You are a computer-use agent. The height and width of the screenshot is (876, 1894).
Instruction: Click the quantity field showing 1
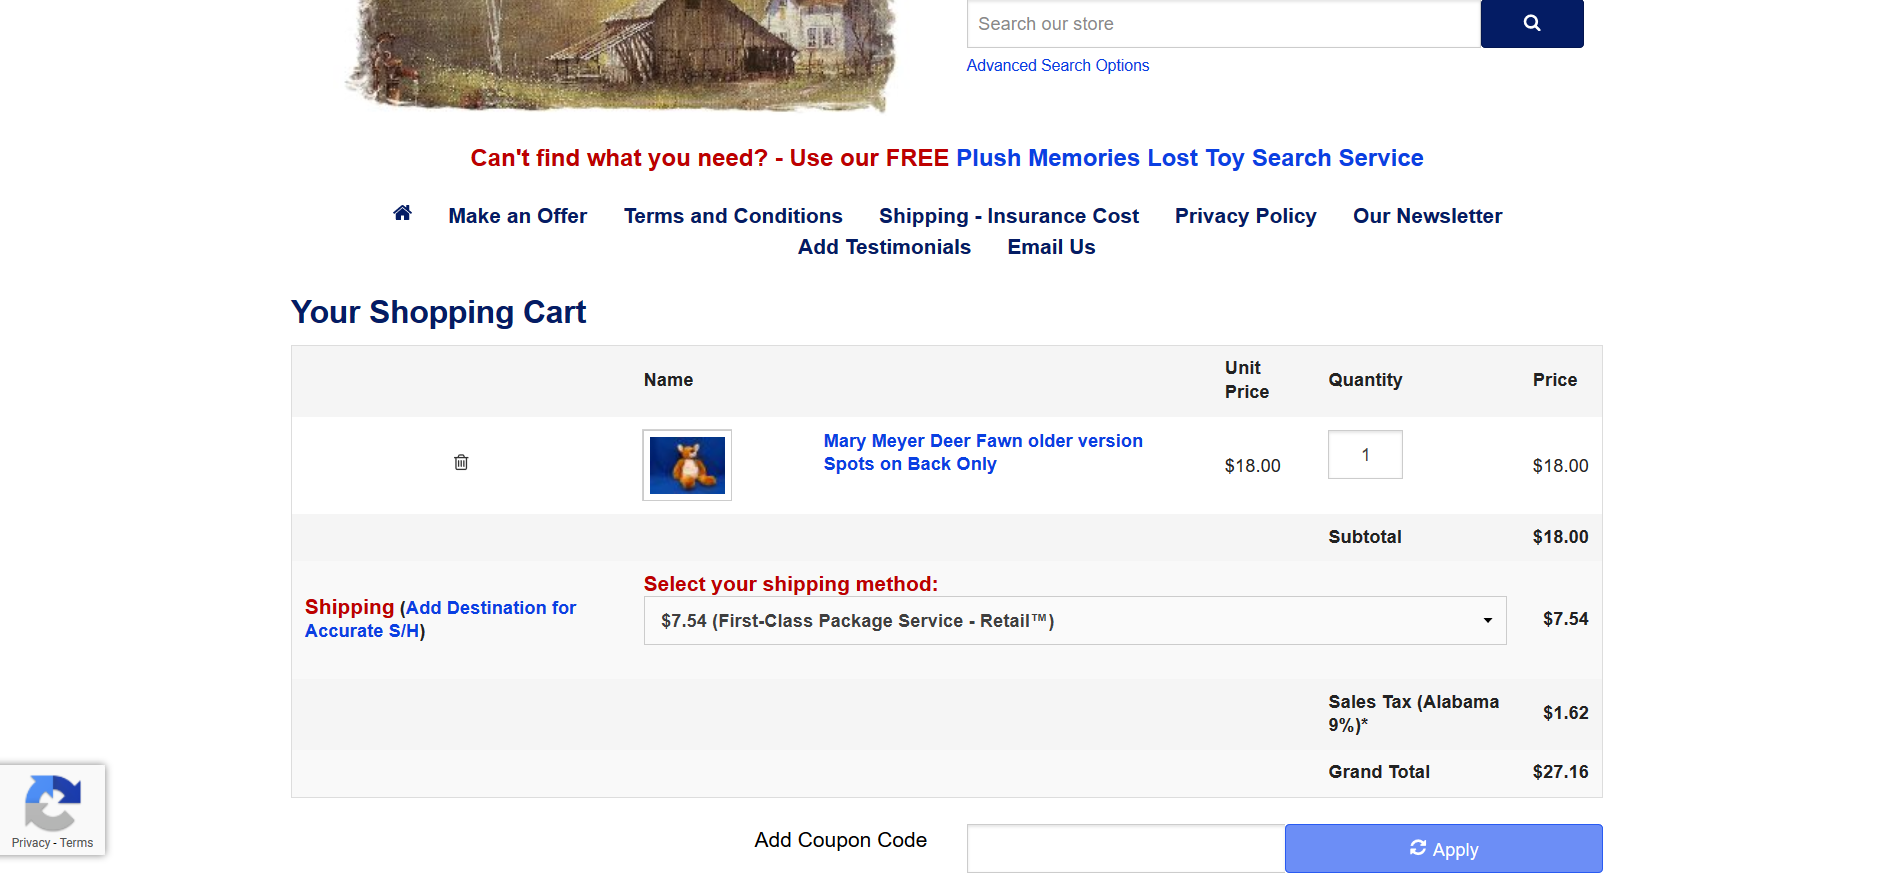[1364, 454]
